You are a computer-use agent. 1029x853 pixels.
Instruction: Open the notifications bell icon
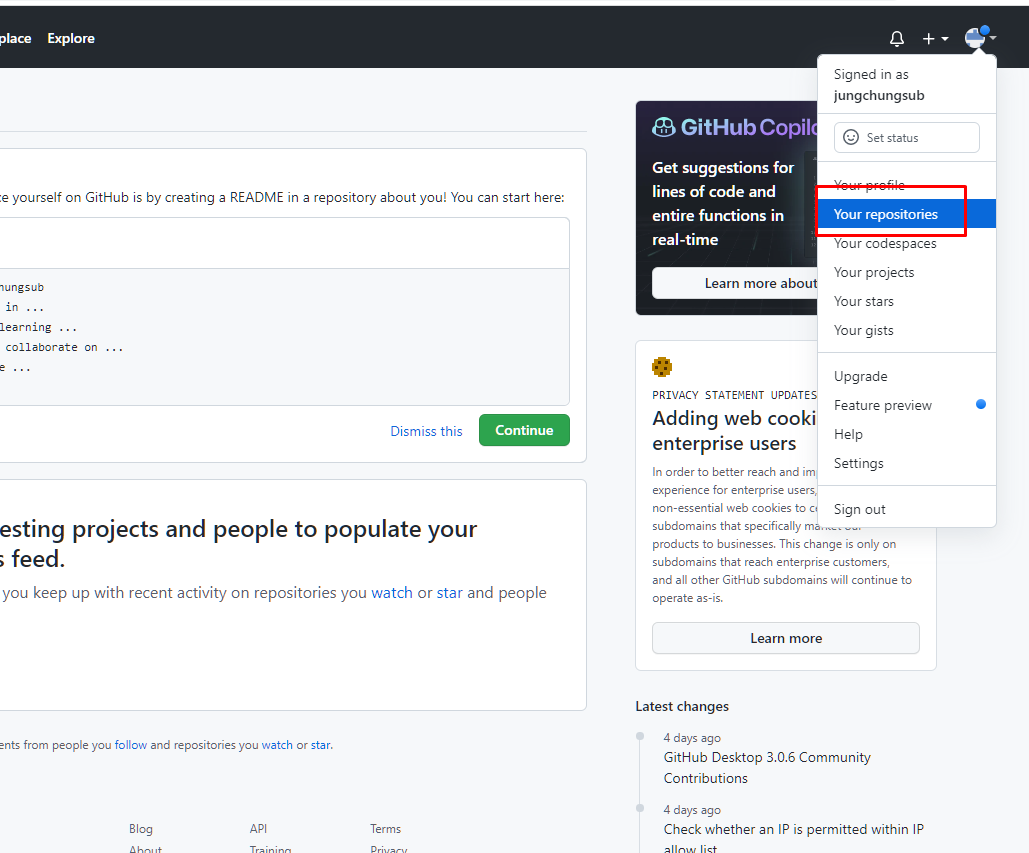click(896, 39)
